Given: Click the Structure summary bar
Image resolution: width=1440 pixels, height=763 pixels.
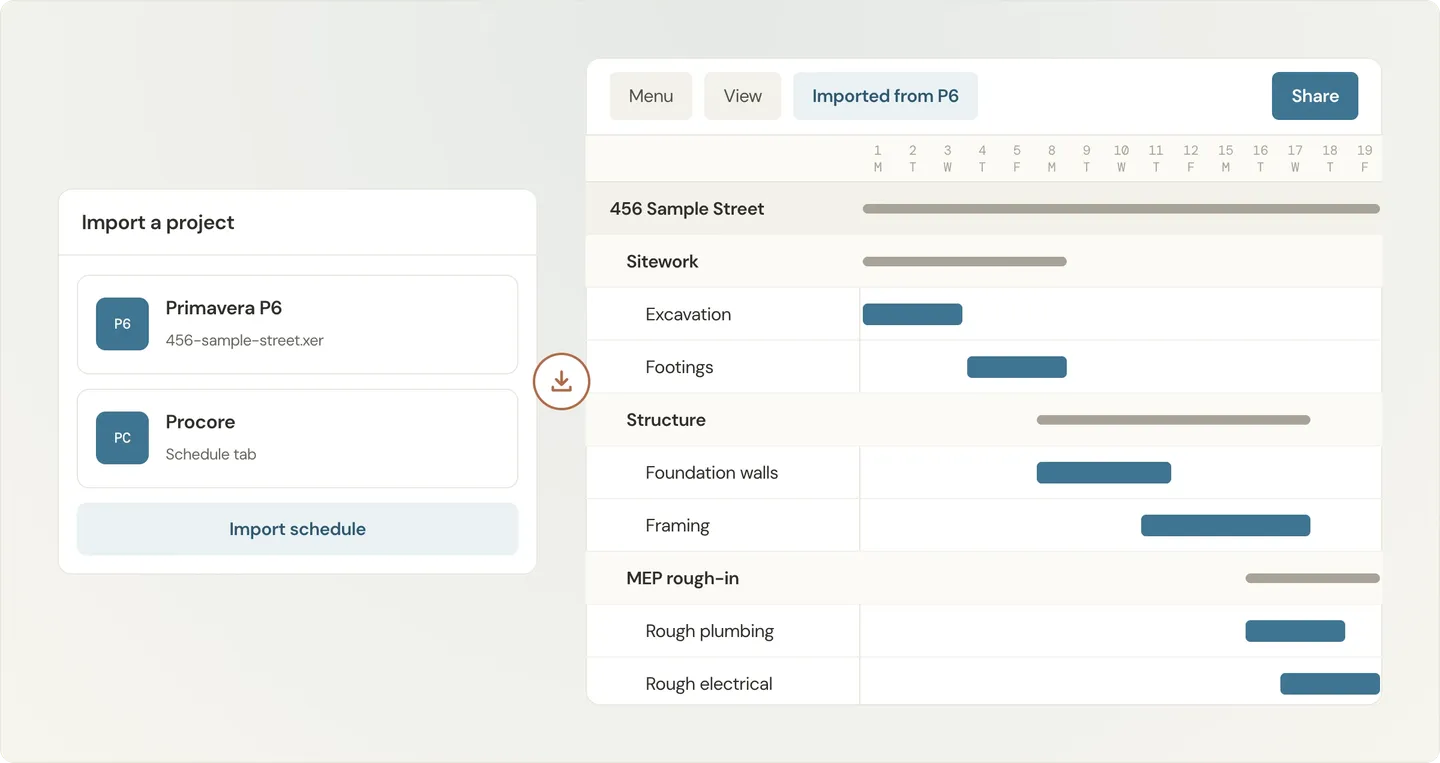Looking at the screenshot, I should 1173,420.
